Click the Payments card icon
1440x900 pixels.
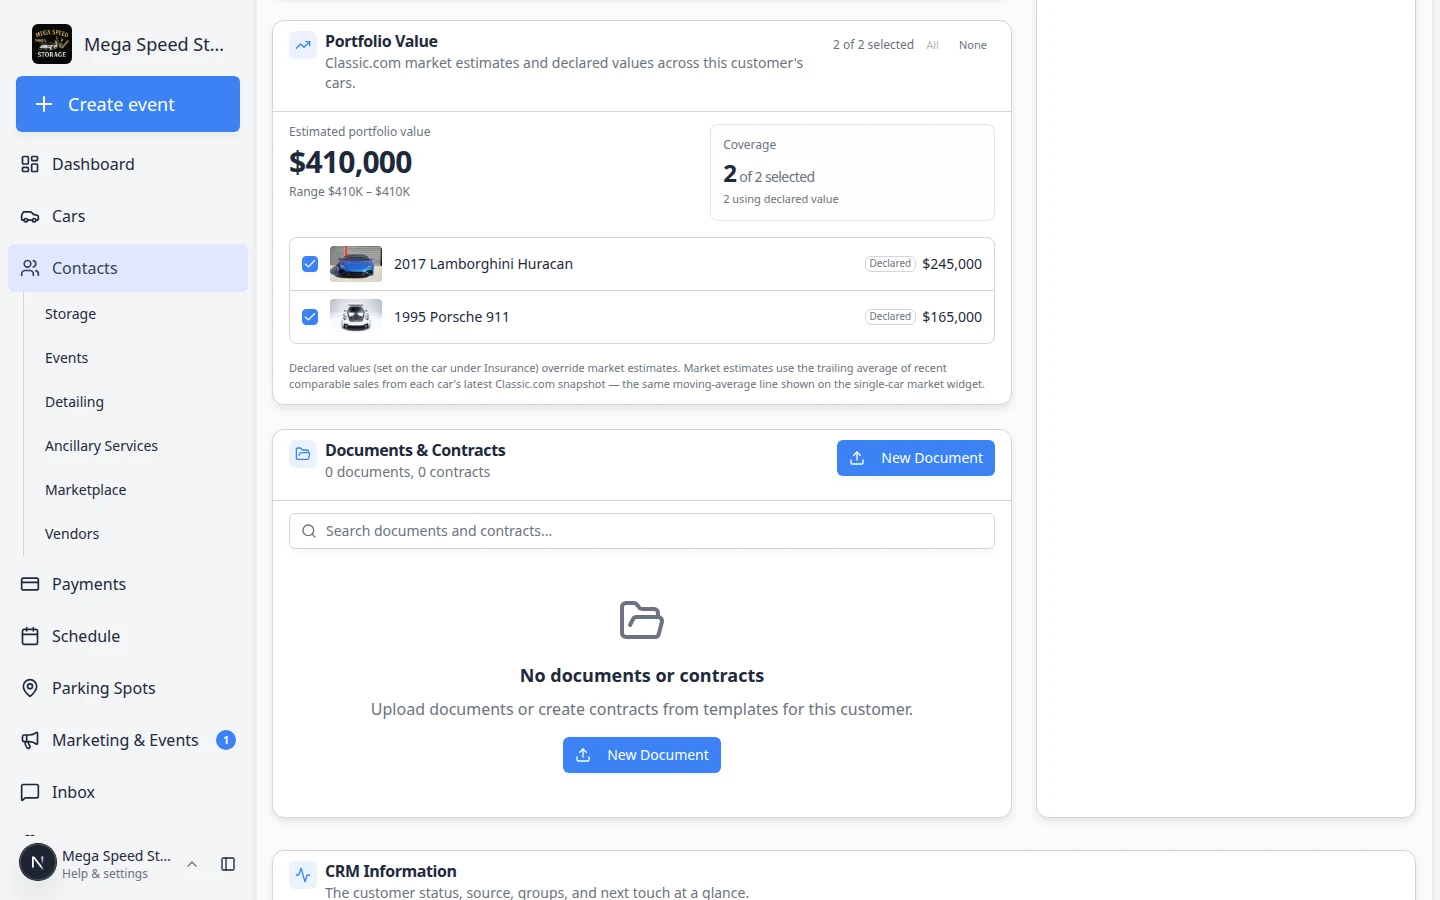pyautogui.click(x=30, y=584)
